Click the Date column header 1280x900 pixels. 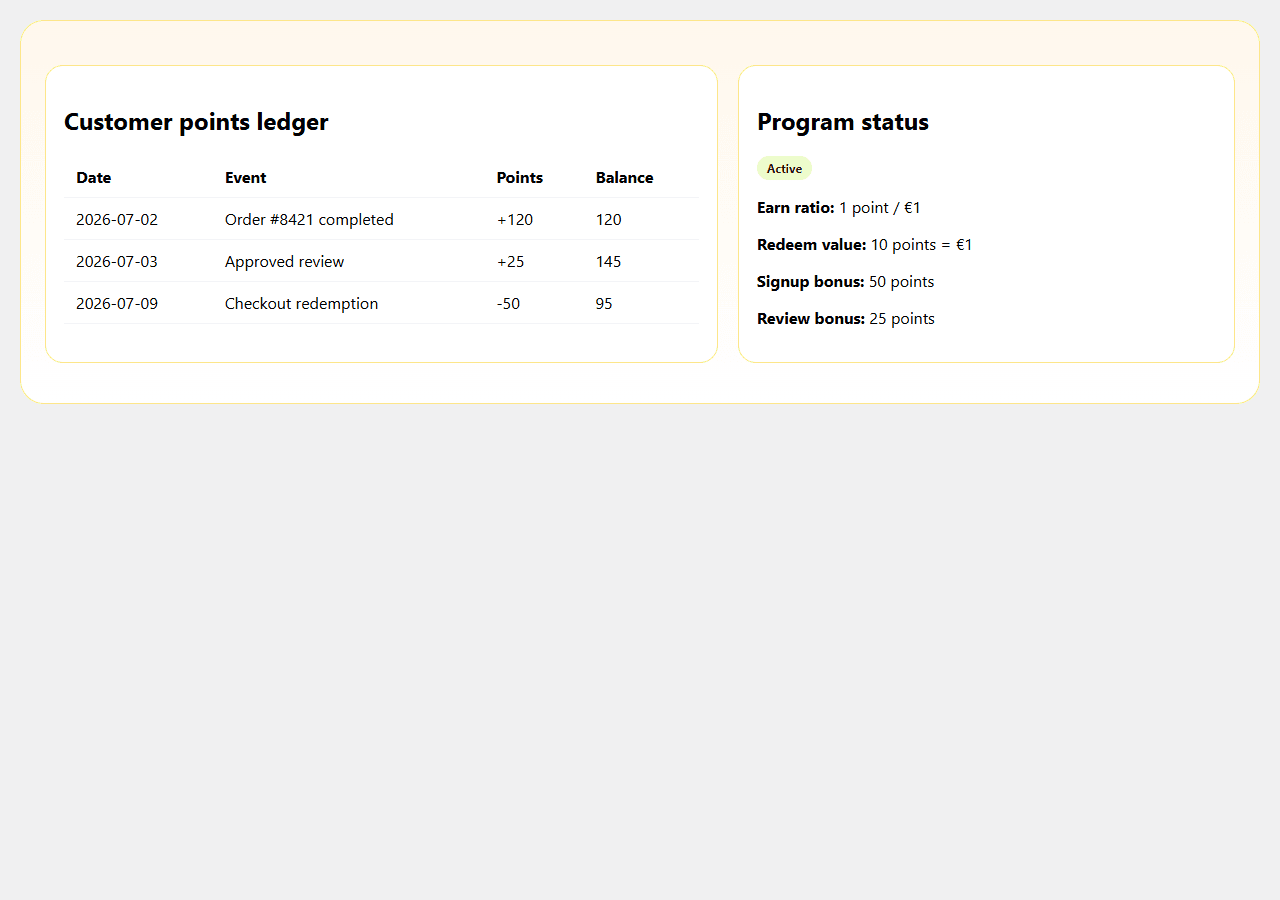[x=94, y=178]
